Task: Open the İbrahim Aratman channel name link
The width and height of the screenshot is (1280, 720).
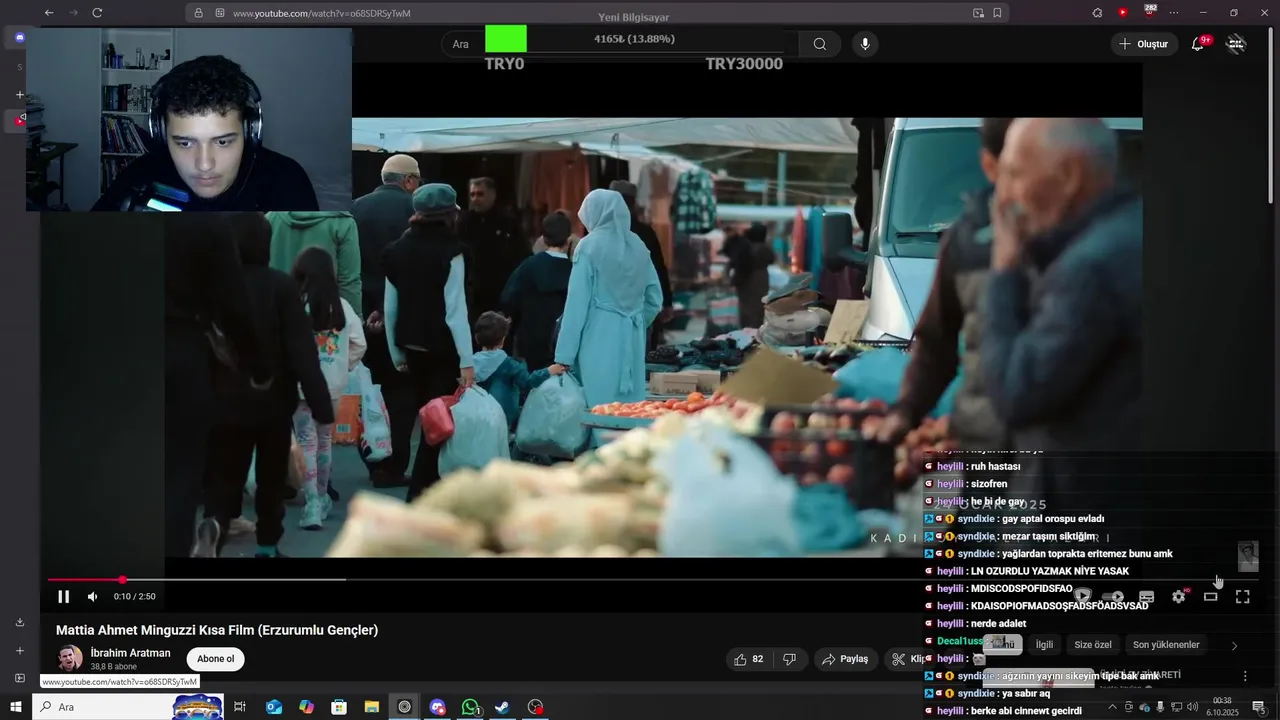Action: [x=130, y=653]
